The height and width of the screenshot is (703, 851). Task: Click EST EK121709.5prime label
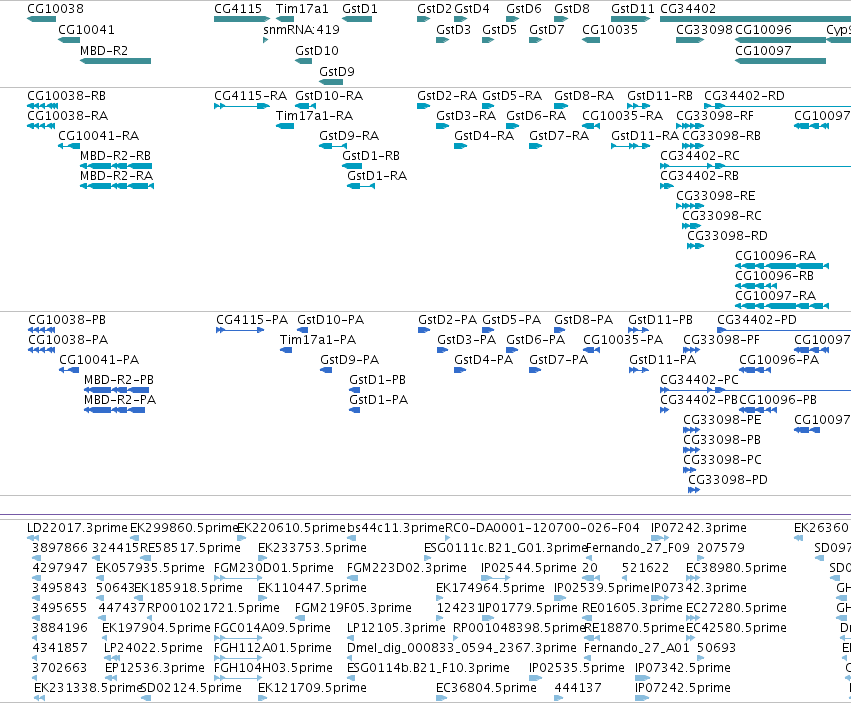coord(312,688)
